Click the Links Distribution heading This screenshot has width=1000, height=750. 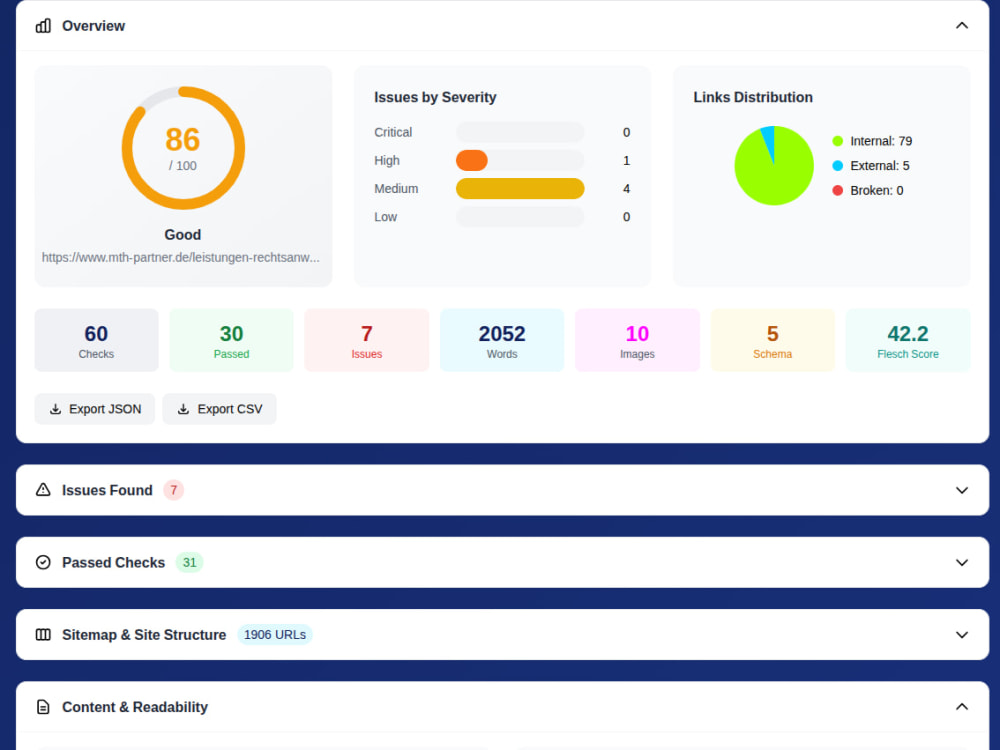click(x=753, y=98)
